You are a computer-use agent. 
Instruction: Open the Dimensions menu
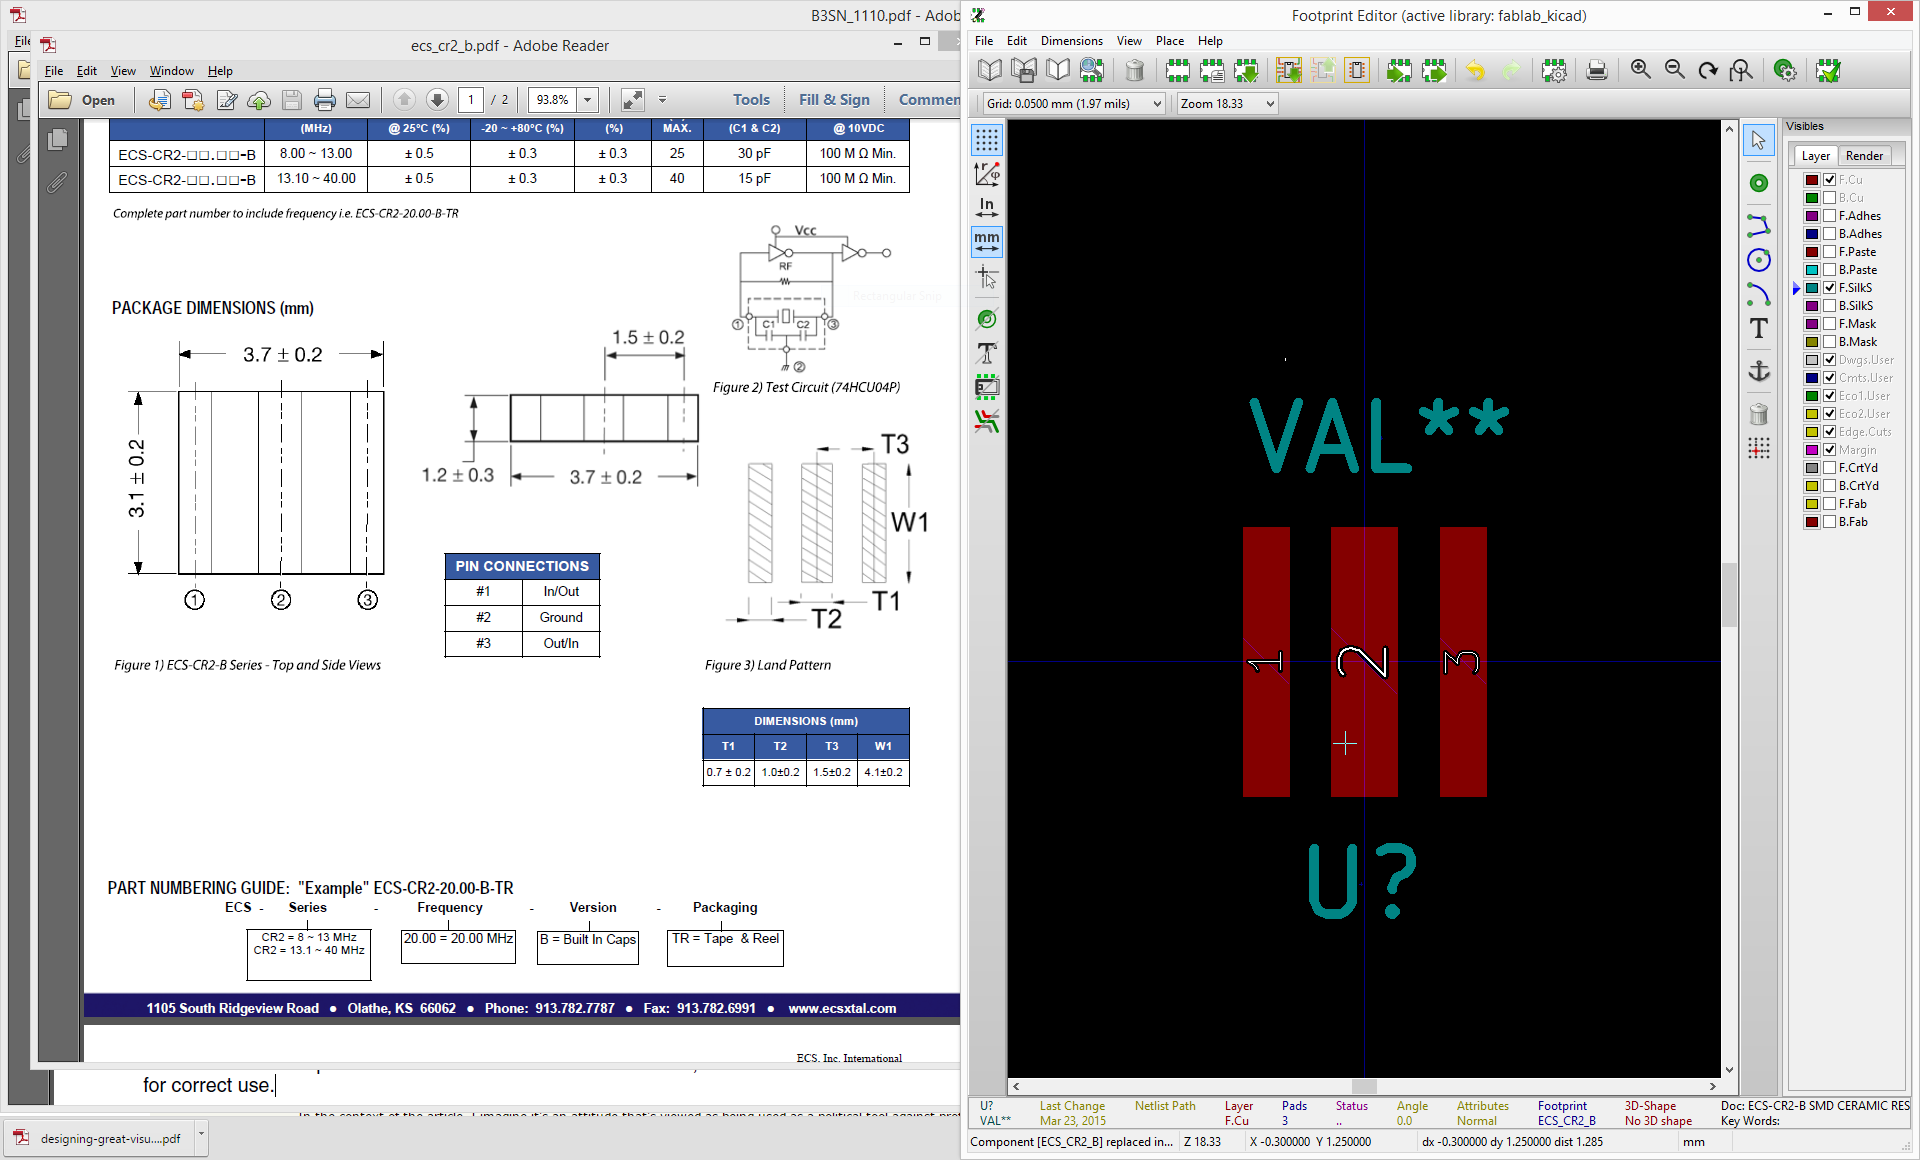coord(1071,41)
